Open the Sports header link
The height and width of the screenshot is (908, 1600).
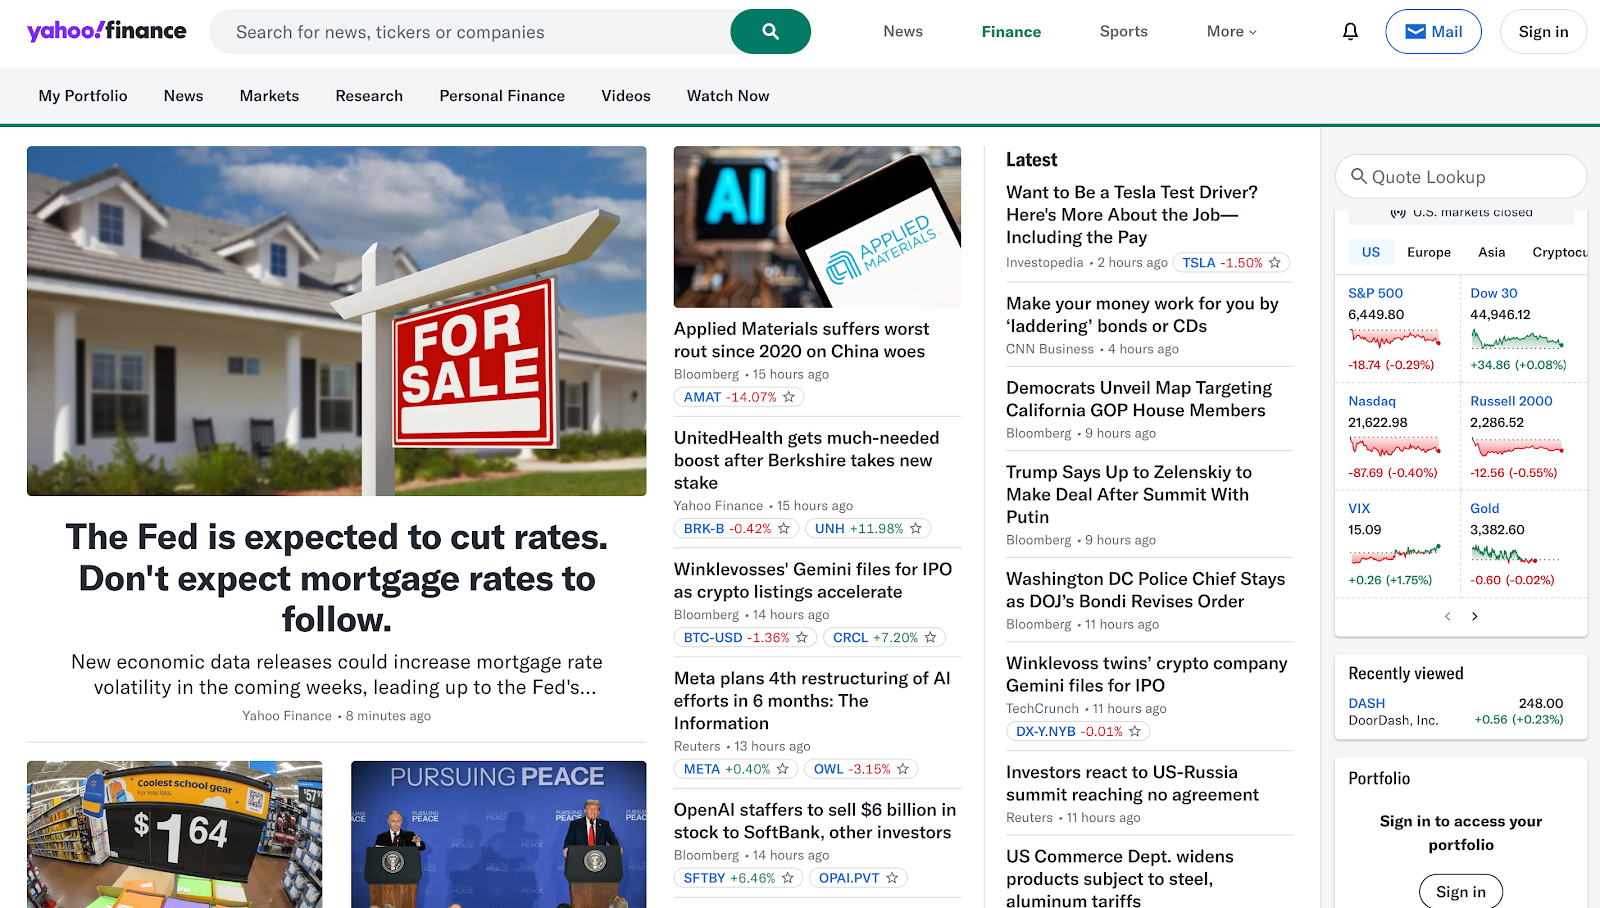point(1124,31)
